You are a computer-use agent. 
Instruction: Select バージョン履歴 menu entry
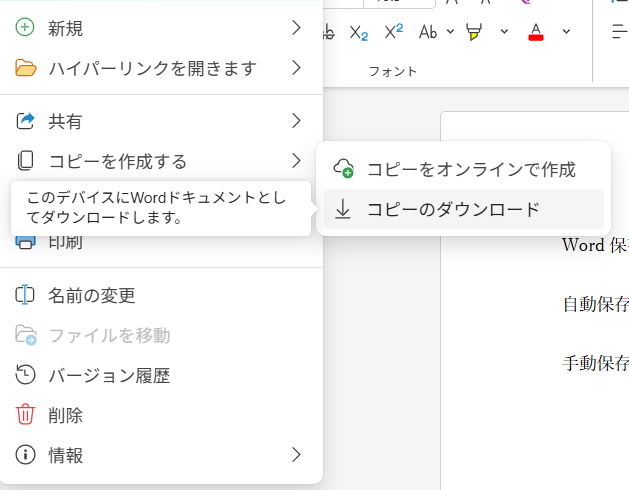pyautogui.click(x=161, y=375)
